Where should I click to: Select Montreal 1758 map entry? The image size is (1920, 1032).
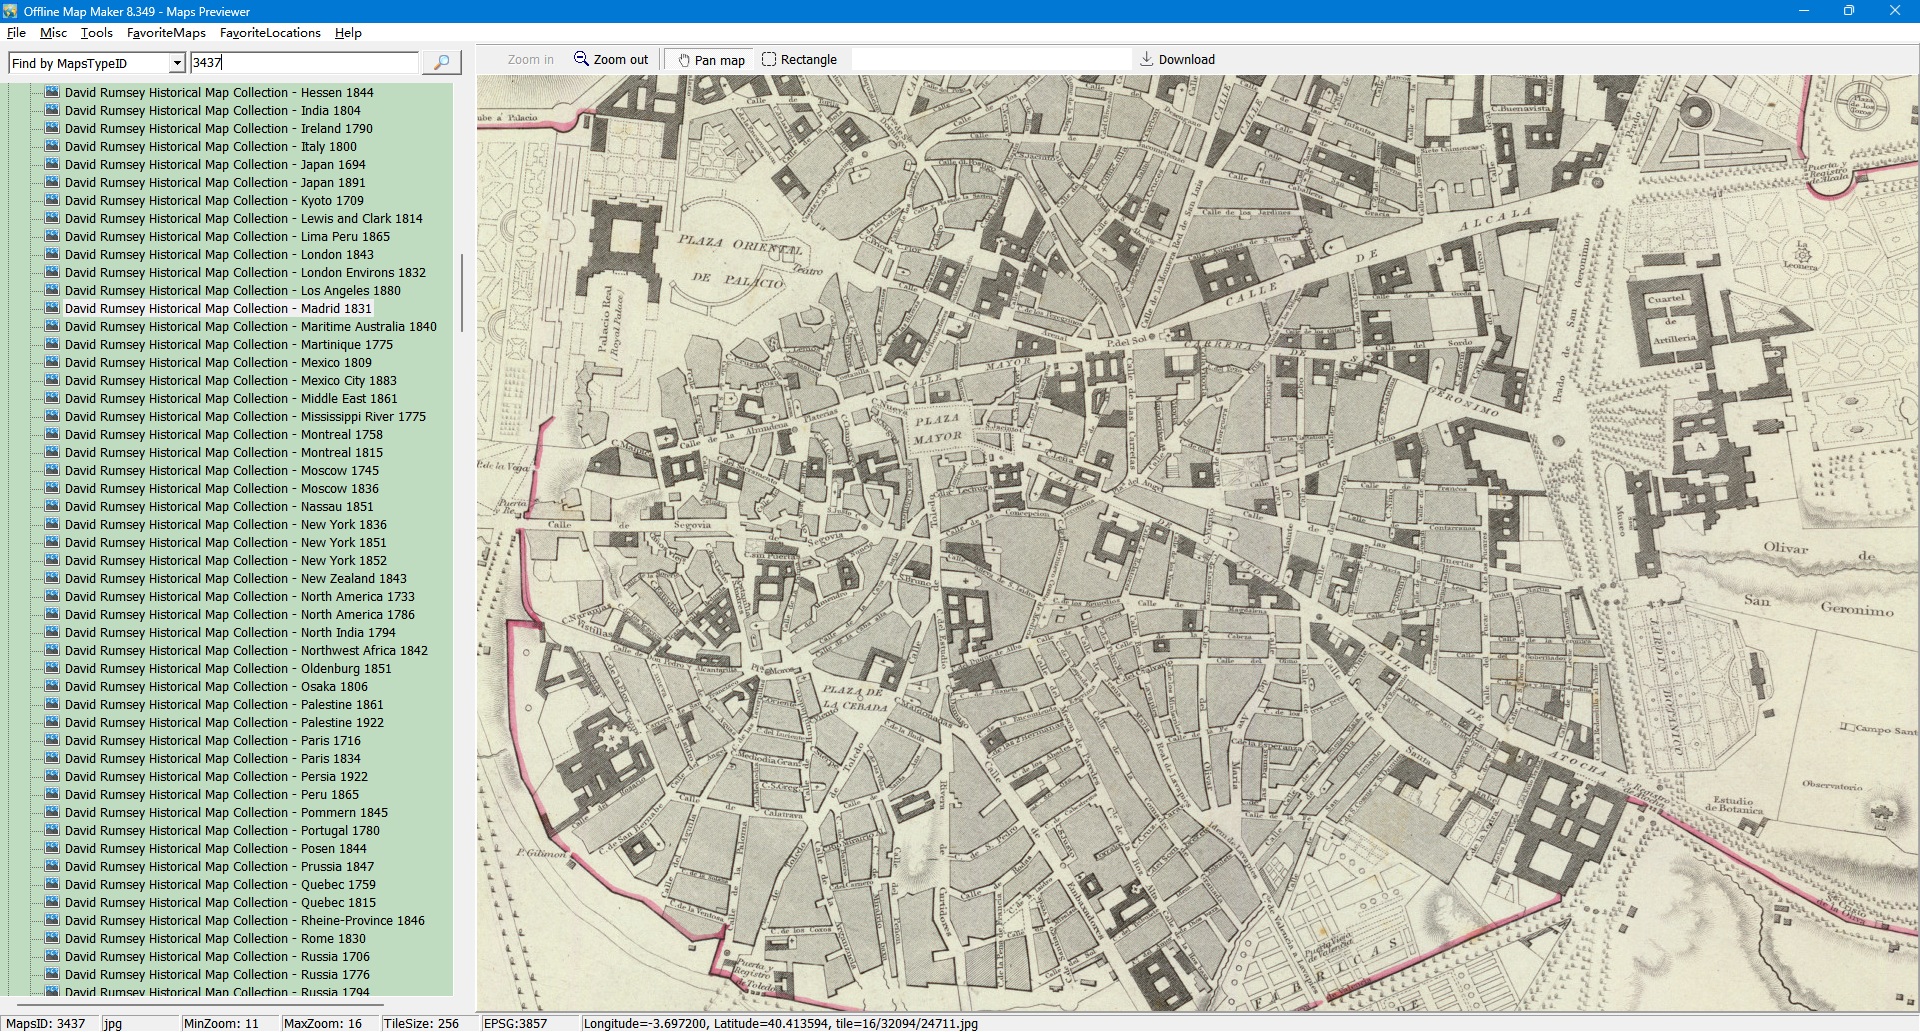224,434
